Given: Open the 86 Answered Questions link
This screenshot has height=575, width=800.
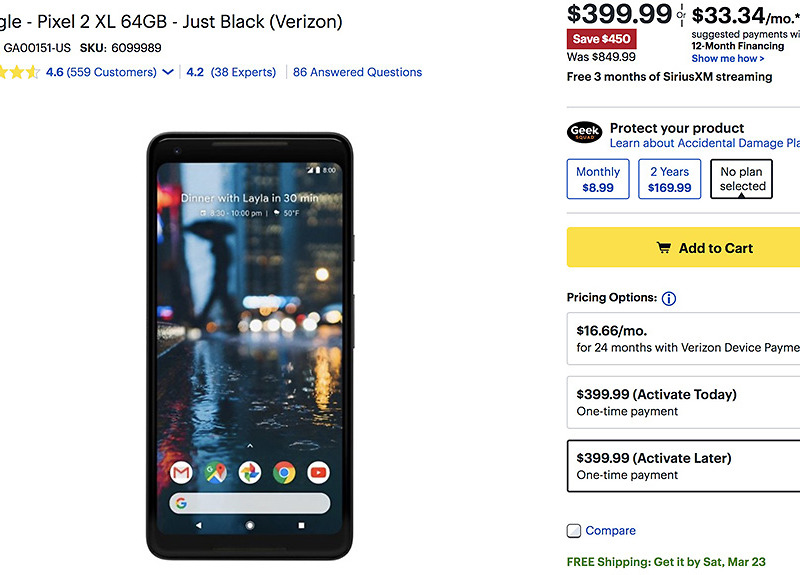Looking at the screenshot, I should click(357, 72).
